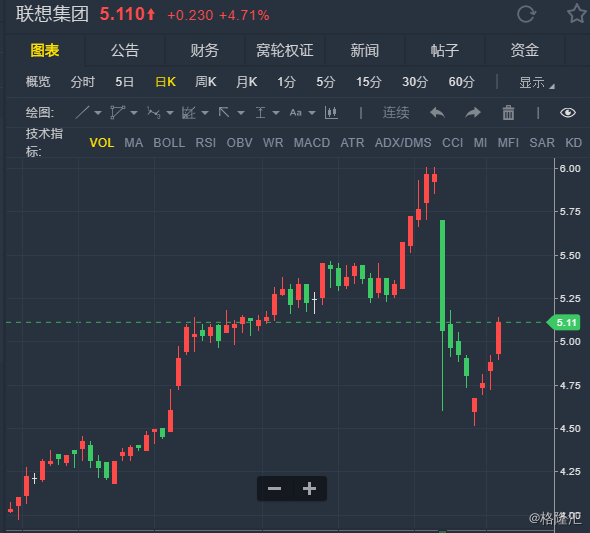The height and width of the screenshot is (533, 590).
Task: Click the refresh icon
Action: (526, 15)
